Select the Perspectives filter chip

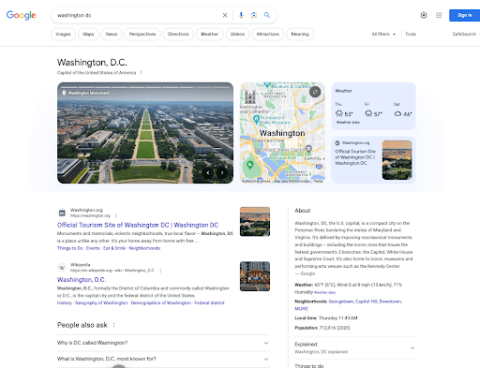[143, 34]
